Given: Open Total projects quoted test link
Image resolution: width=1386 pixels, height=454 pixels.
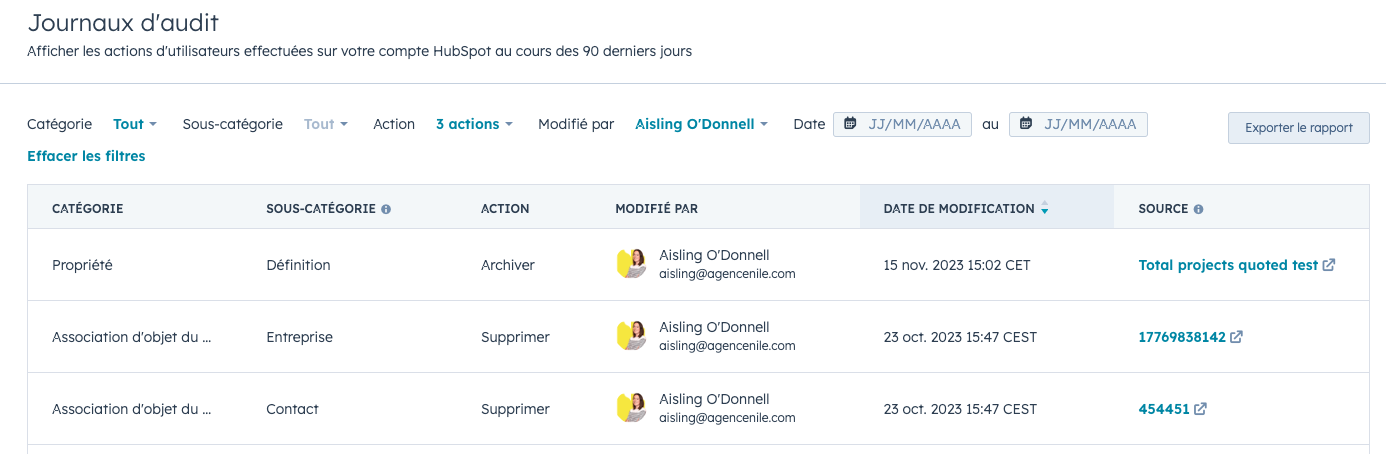Looking at the screenshot, I should (x=1228, y=265).
